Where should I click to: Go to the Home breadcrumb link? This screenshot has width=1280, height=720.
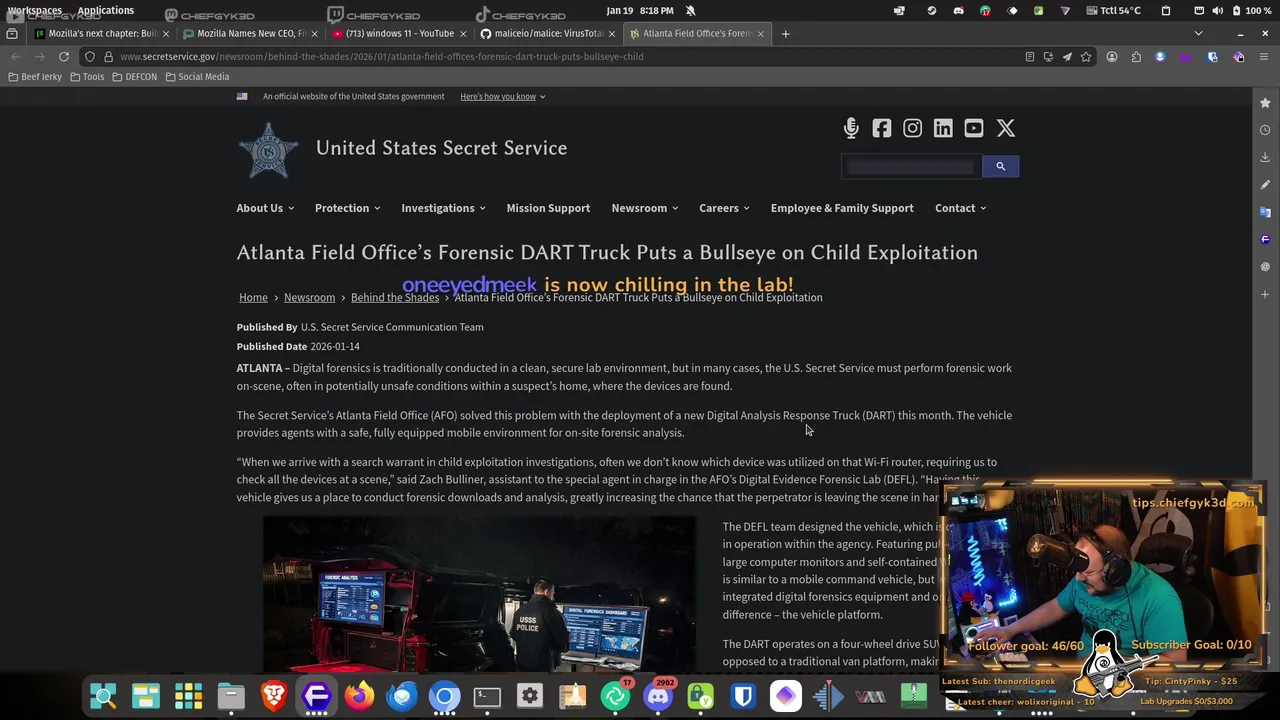pyautogui.click(x=253, y=297)
